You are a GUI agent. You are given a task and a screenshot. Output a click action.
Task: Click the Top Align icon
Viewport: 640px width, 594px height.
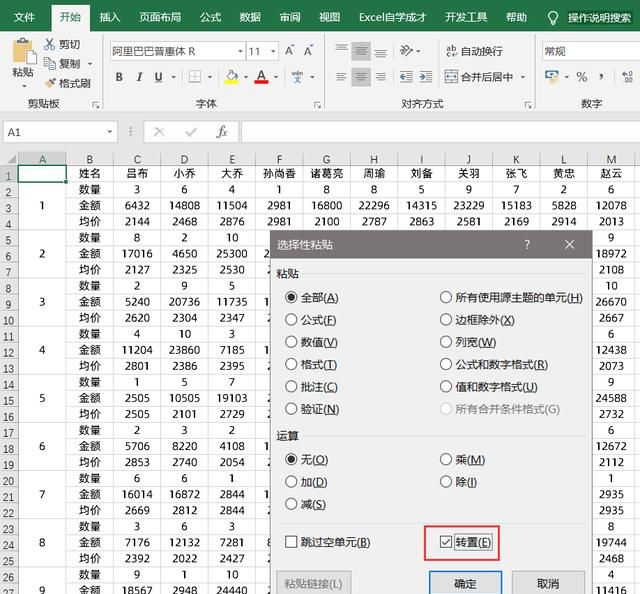341,51
